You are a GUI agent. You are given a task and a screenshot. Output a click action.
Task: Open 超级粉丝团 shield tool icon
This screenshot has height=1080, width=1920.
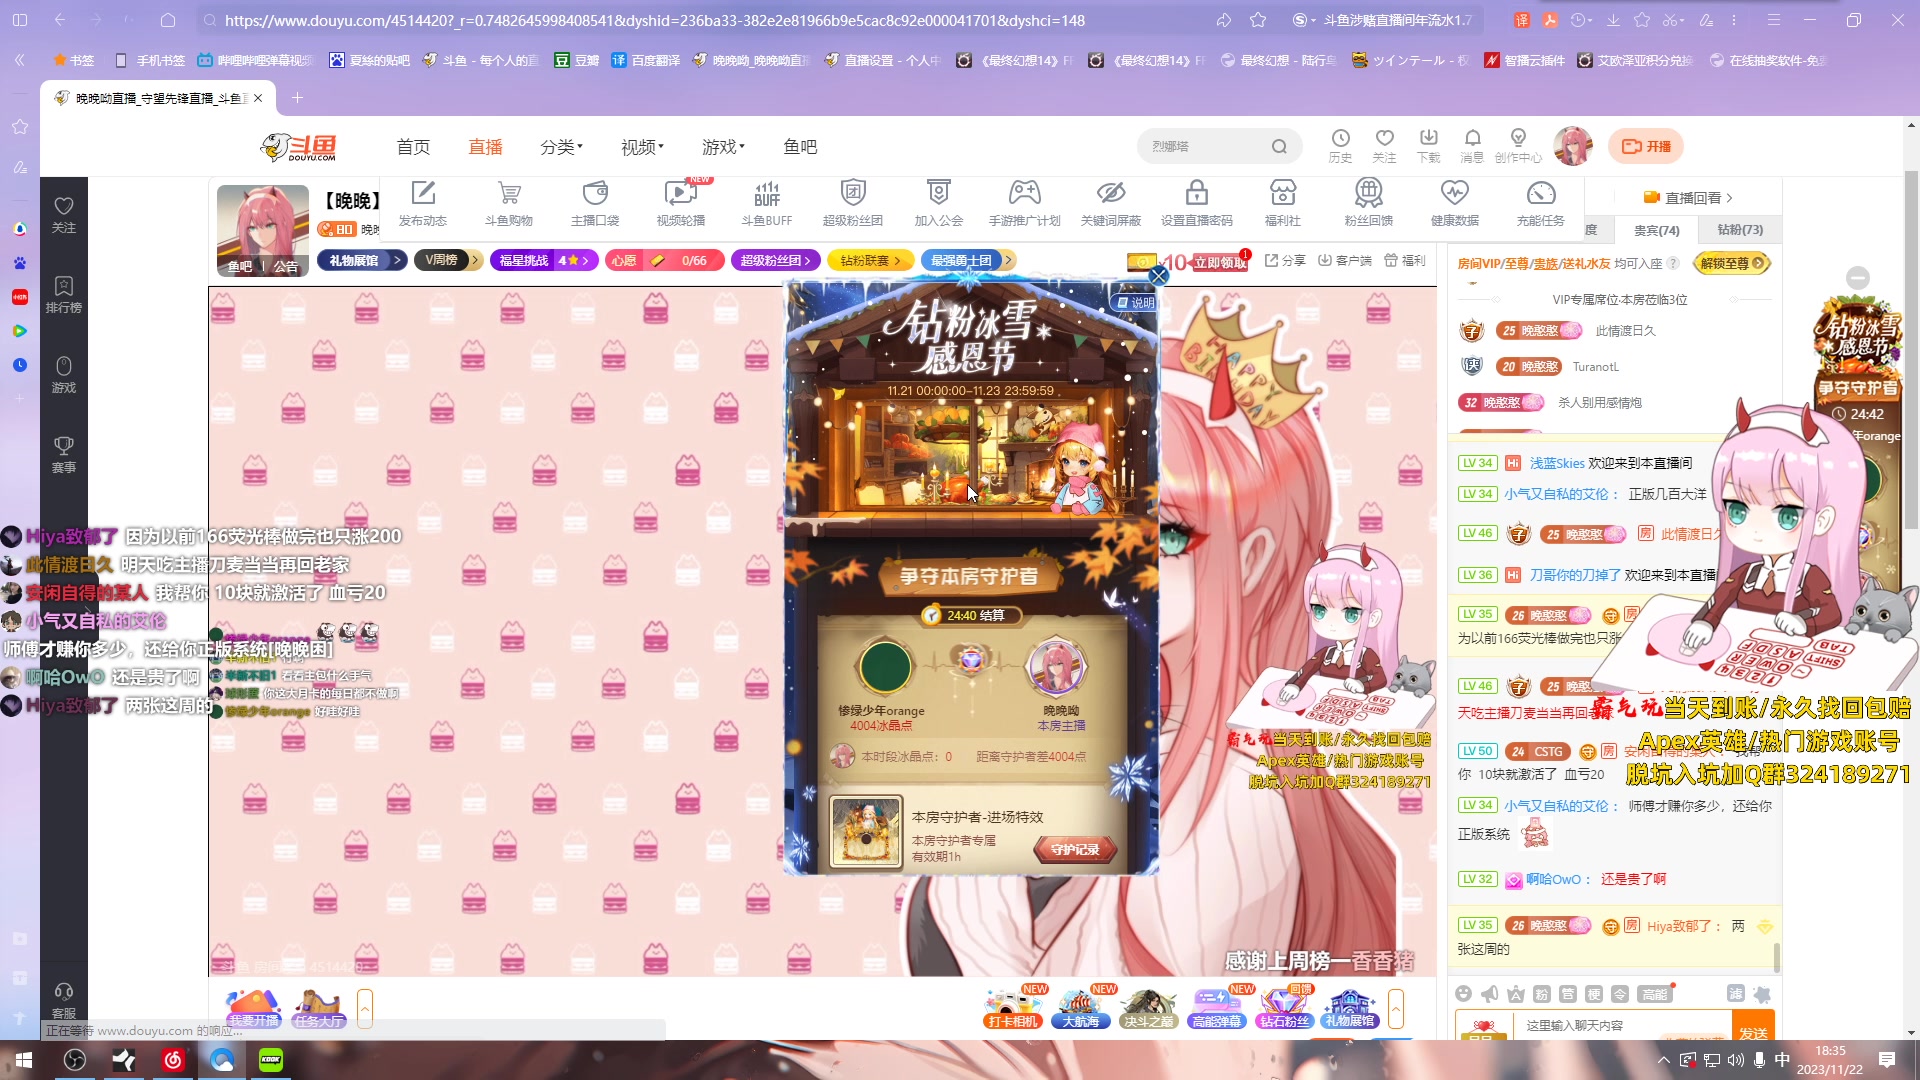[853, 203]
